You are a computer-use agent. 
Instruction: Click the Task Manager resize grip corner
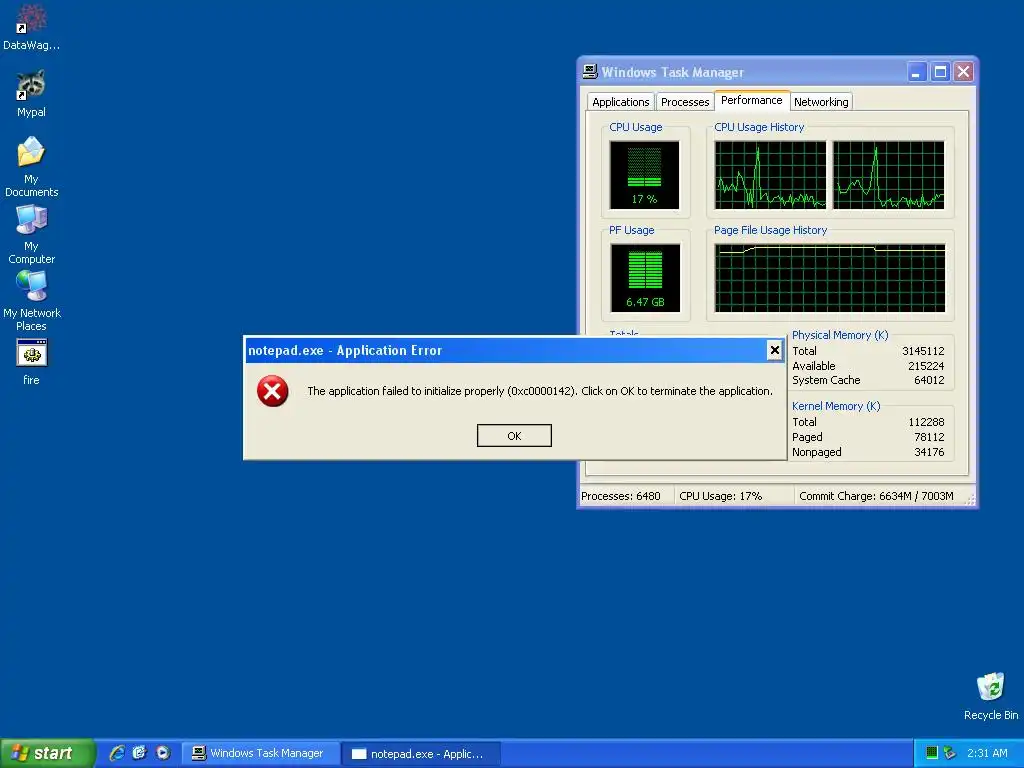970,500
